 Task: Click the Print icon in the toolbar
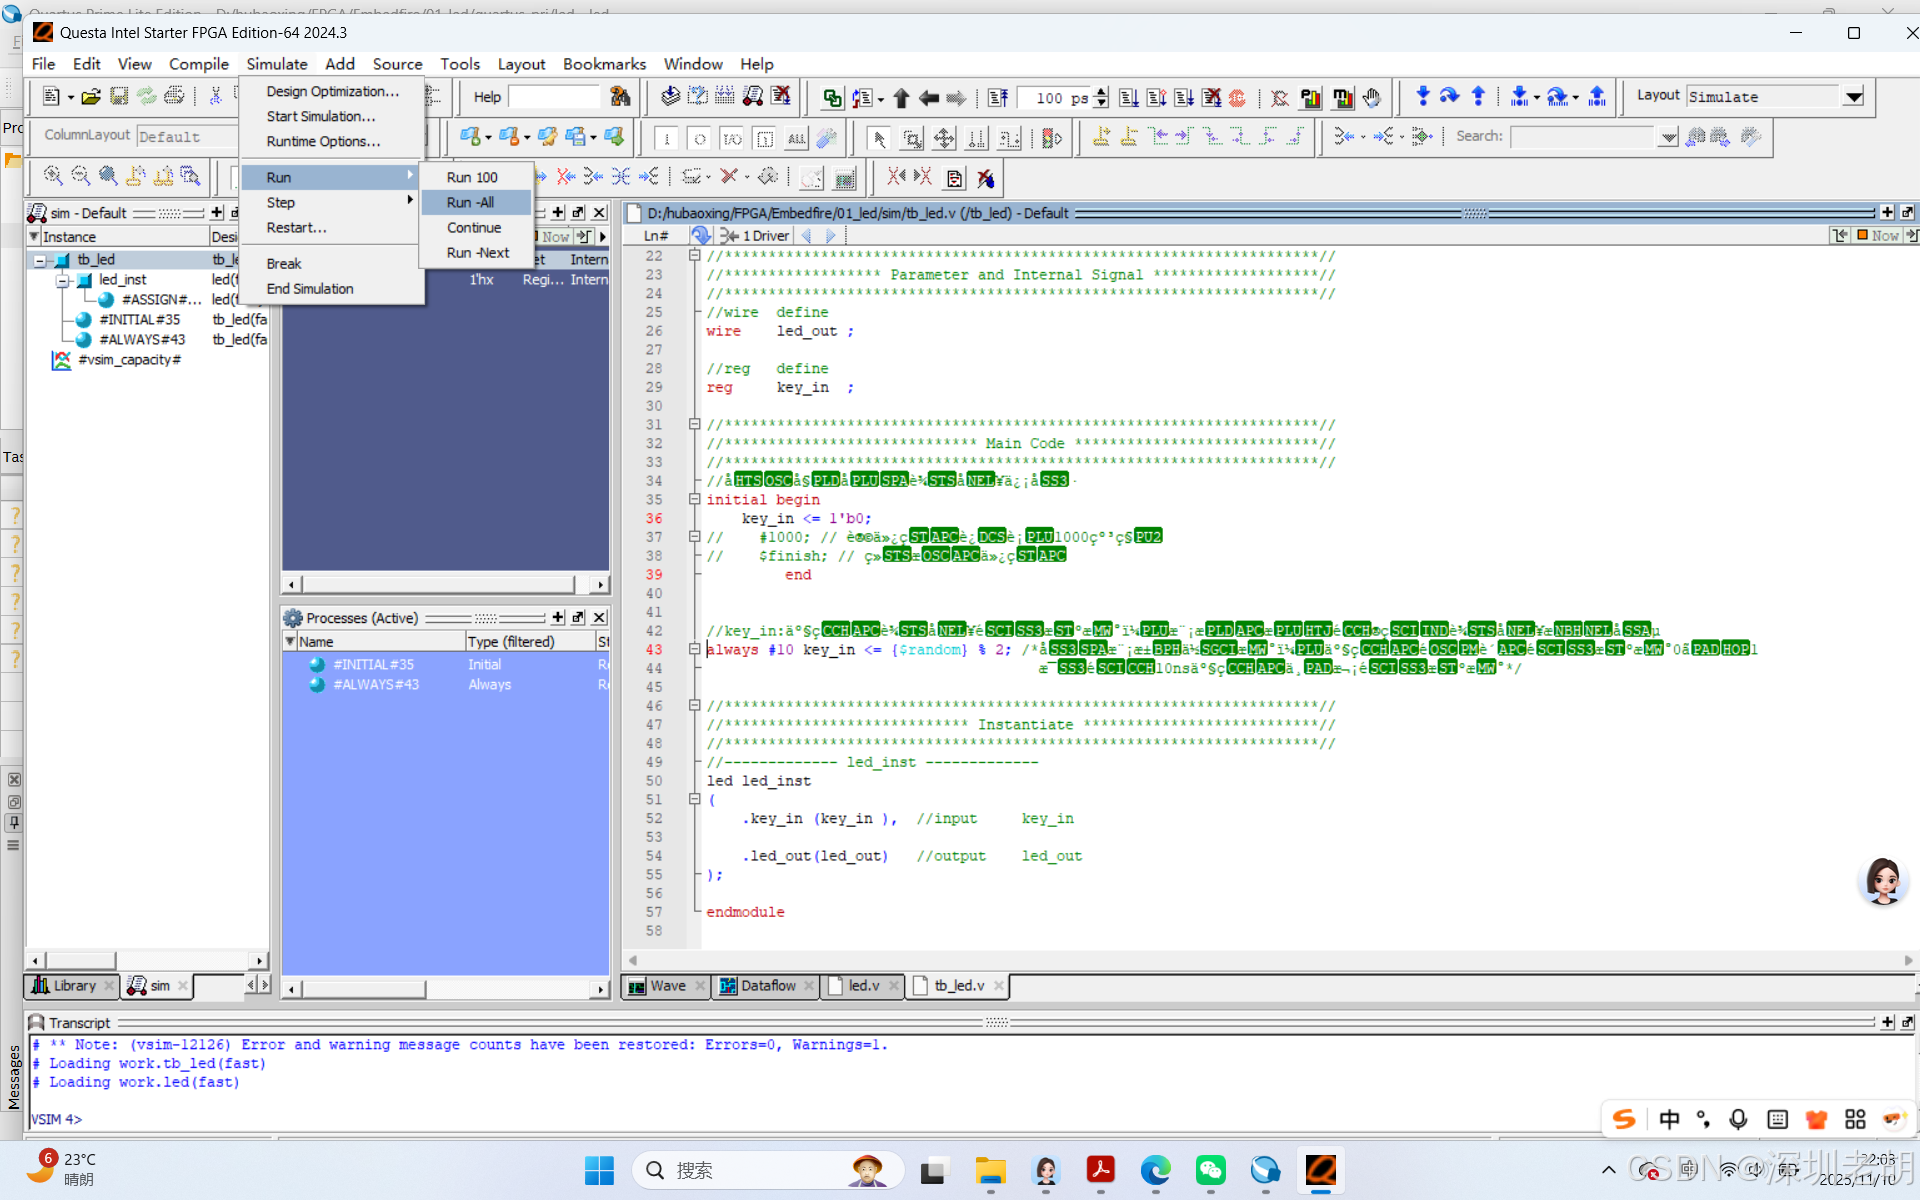click(174, 97)
